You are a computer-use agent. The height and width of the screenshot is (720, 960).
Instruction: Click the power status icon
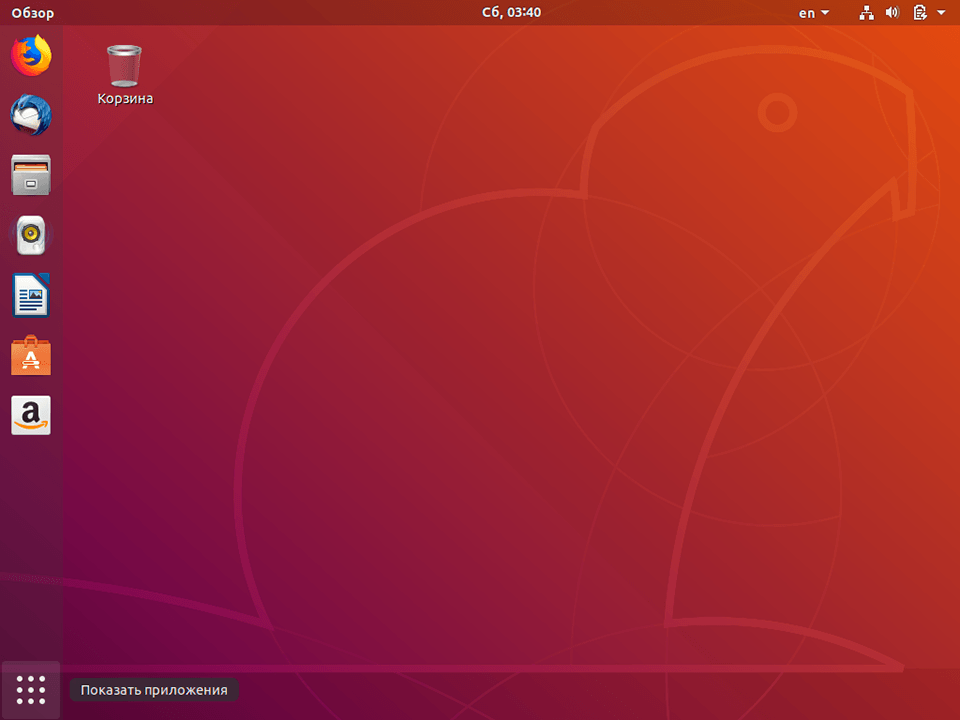click(x=918, y=13)
